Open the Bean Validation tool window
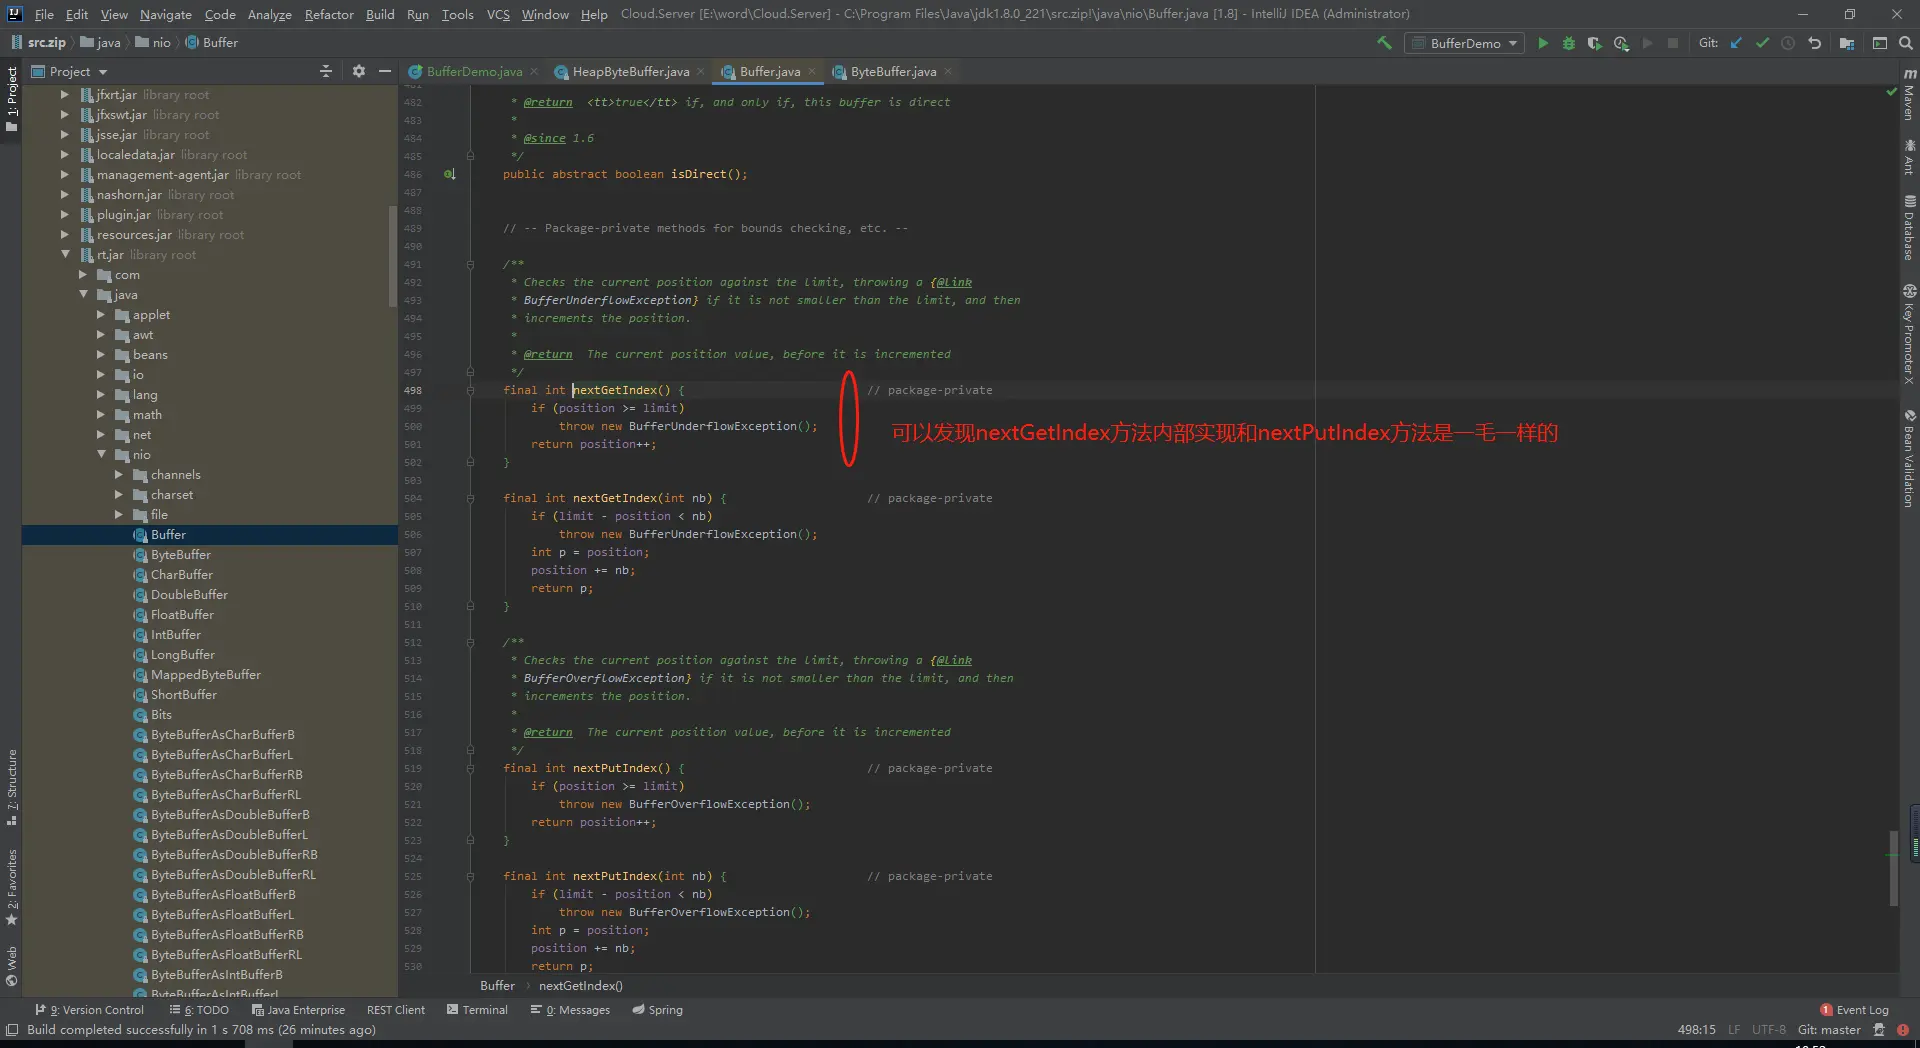1920x1048 pixels. 1909,457
